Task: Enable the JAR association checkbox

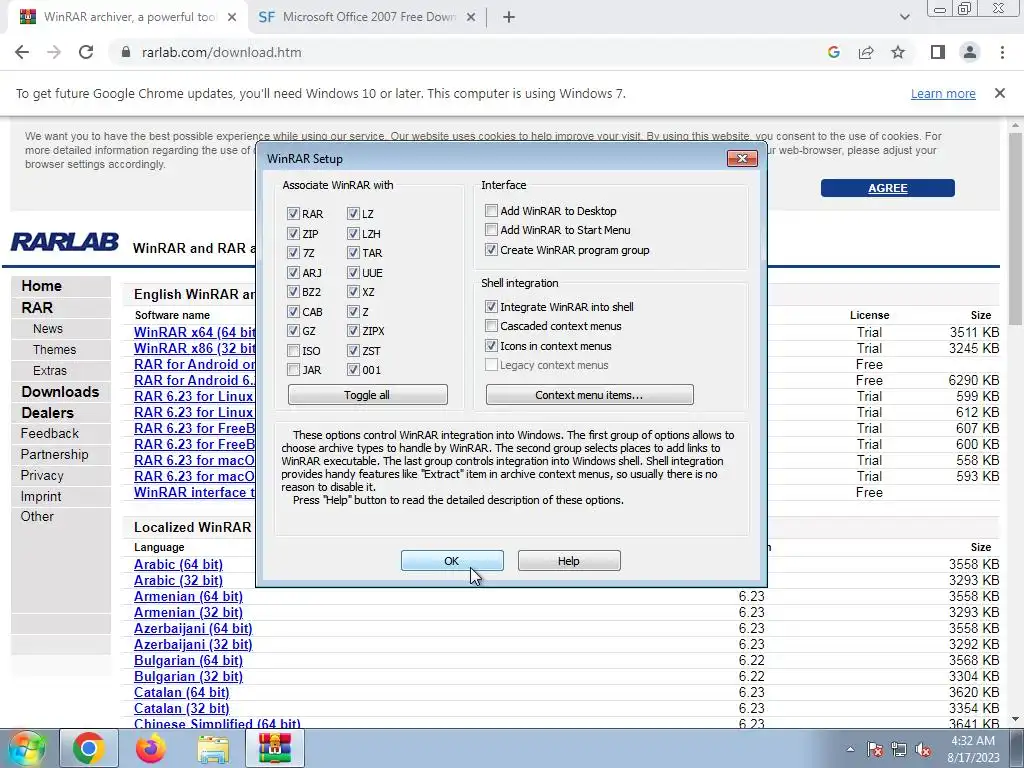Action: [293, 370]
